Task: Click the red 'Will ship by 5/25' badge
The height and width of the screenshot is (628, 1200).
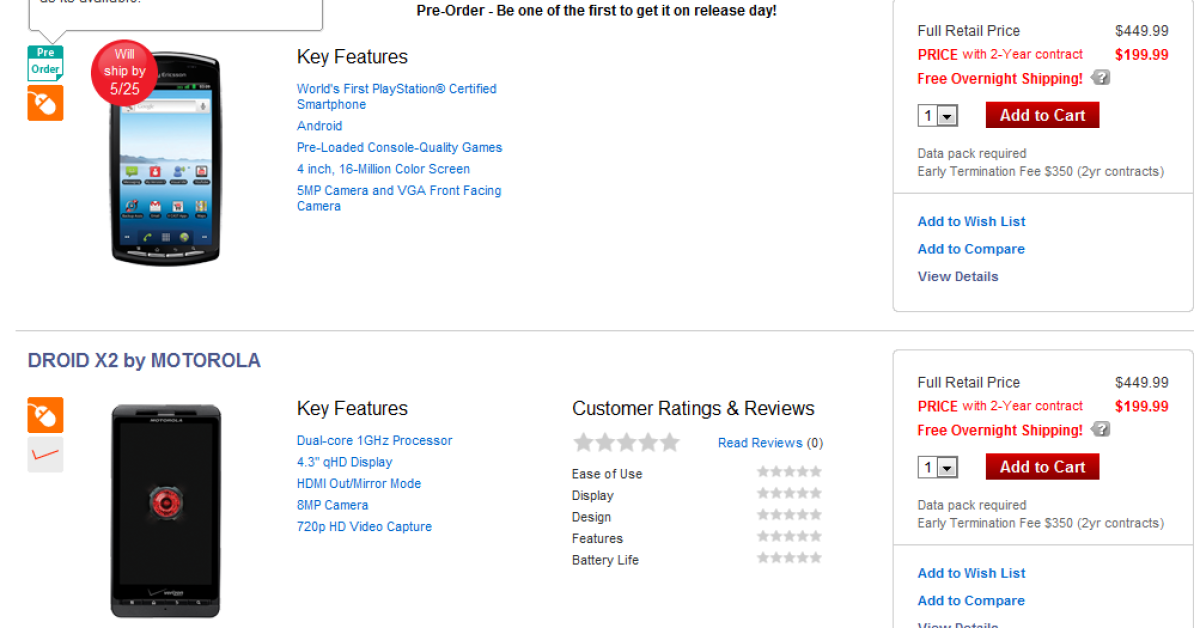Action: pyautogui.click(x=125, y=72)
